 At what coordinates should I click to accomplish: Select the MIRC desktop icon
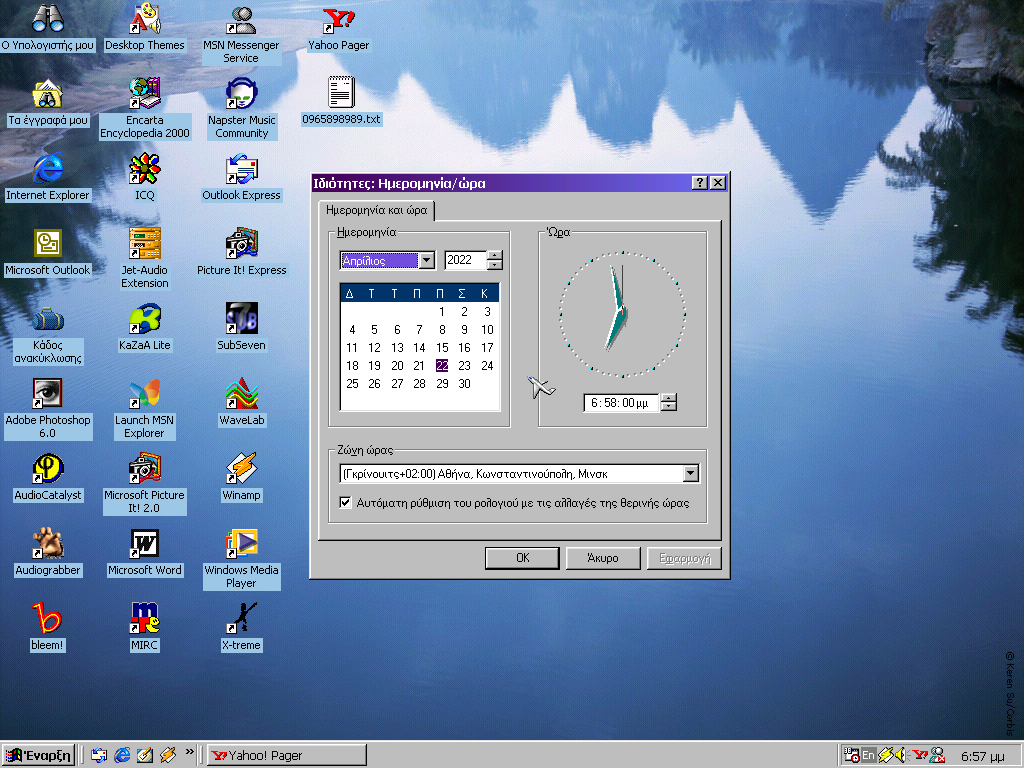pyautogui.click(x=144, y=619)
